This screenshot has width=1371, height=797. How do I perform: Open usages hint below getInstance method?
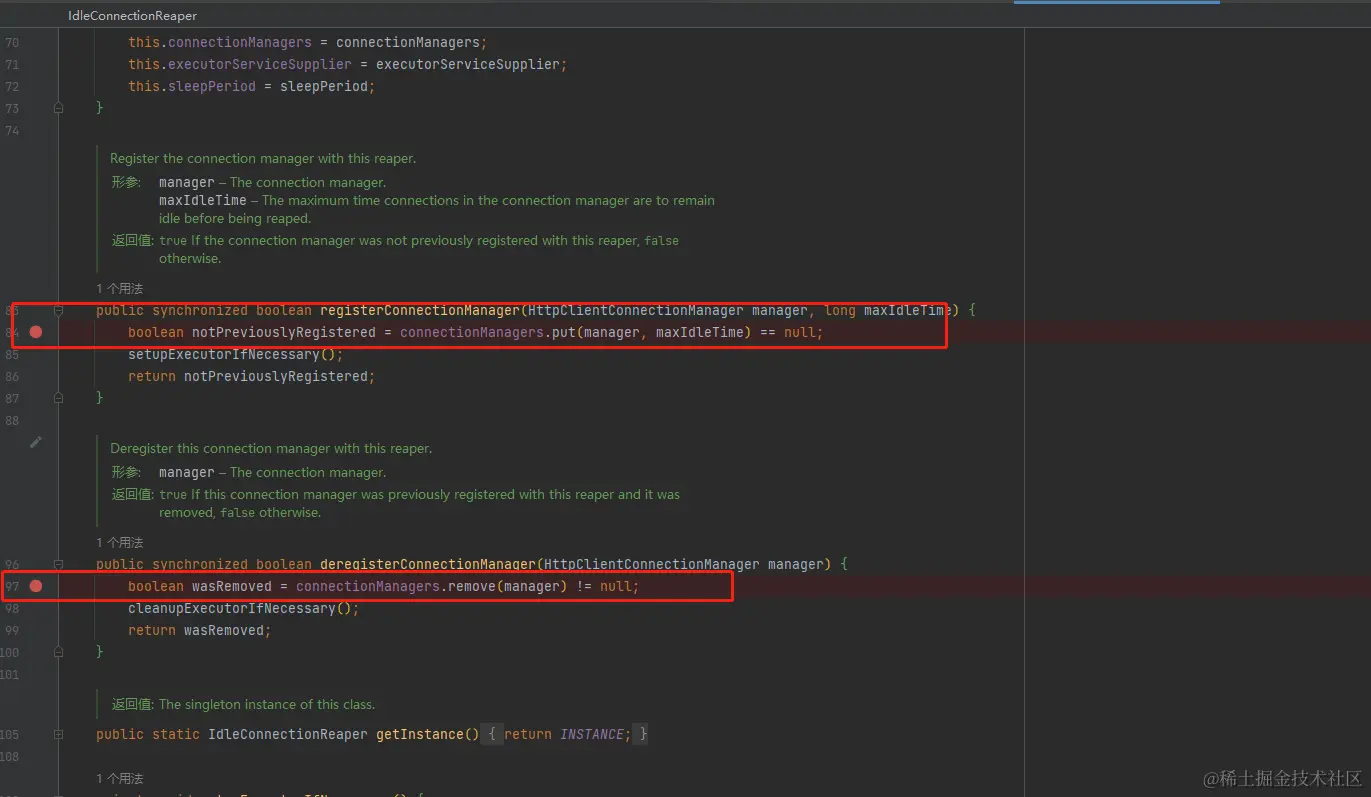click(x=120, y=778)
